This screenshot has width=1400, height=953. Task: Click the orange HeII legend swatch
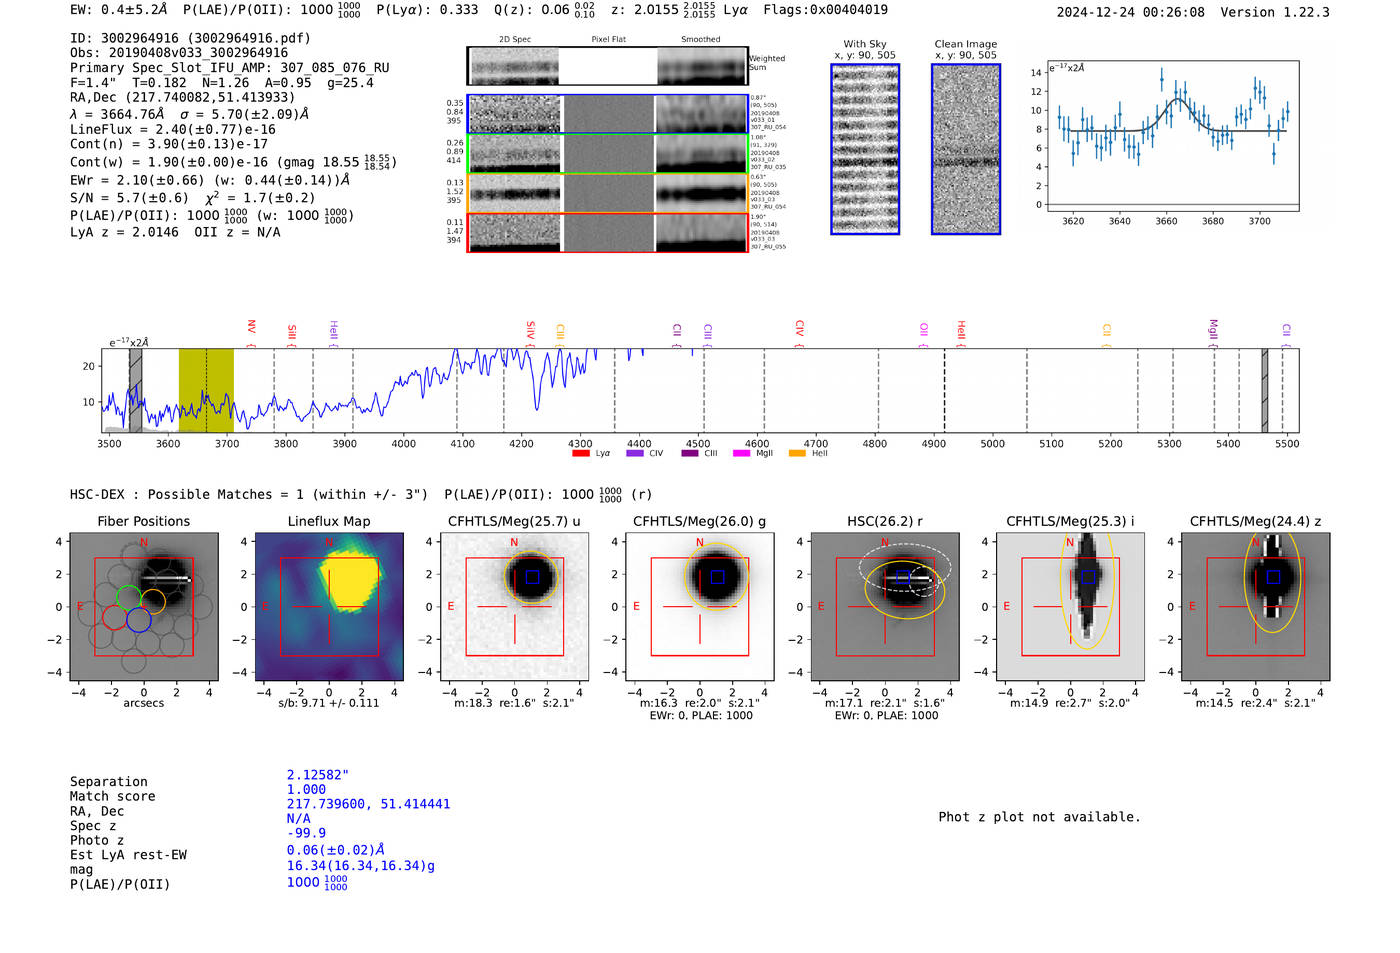[797, 453]
